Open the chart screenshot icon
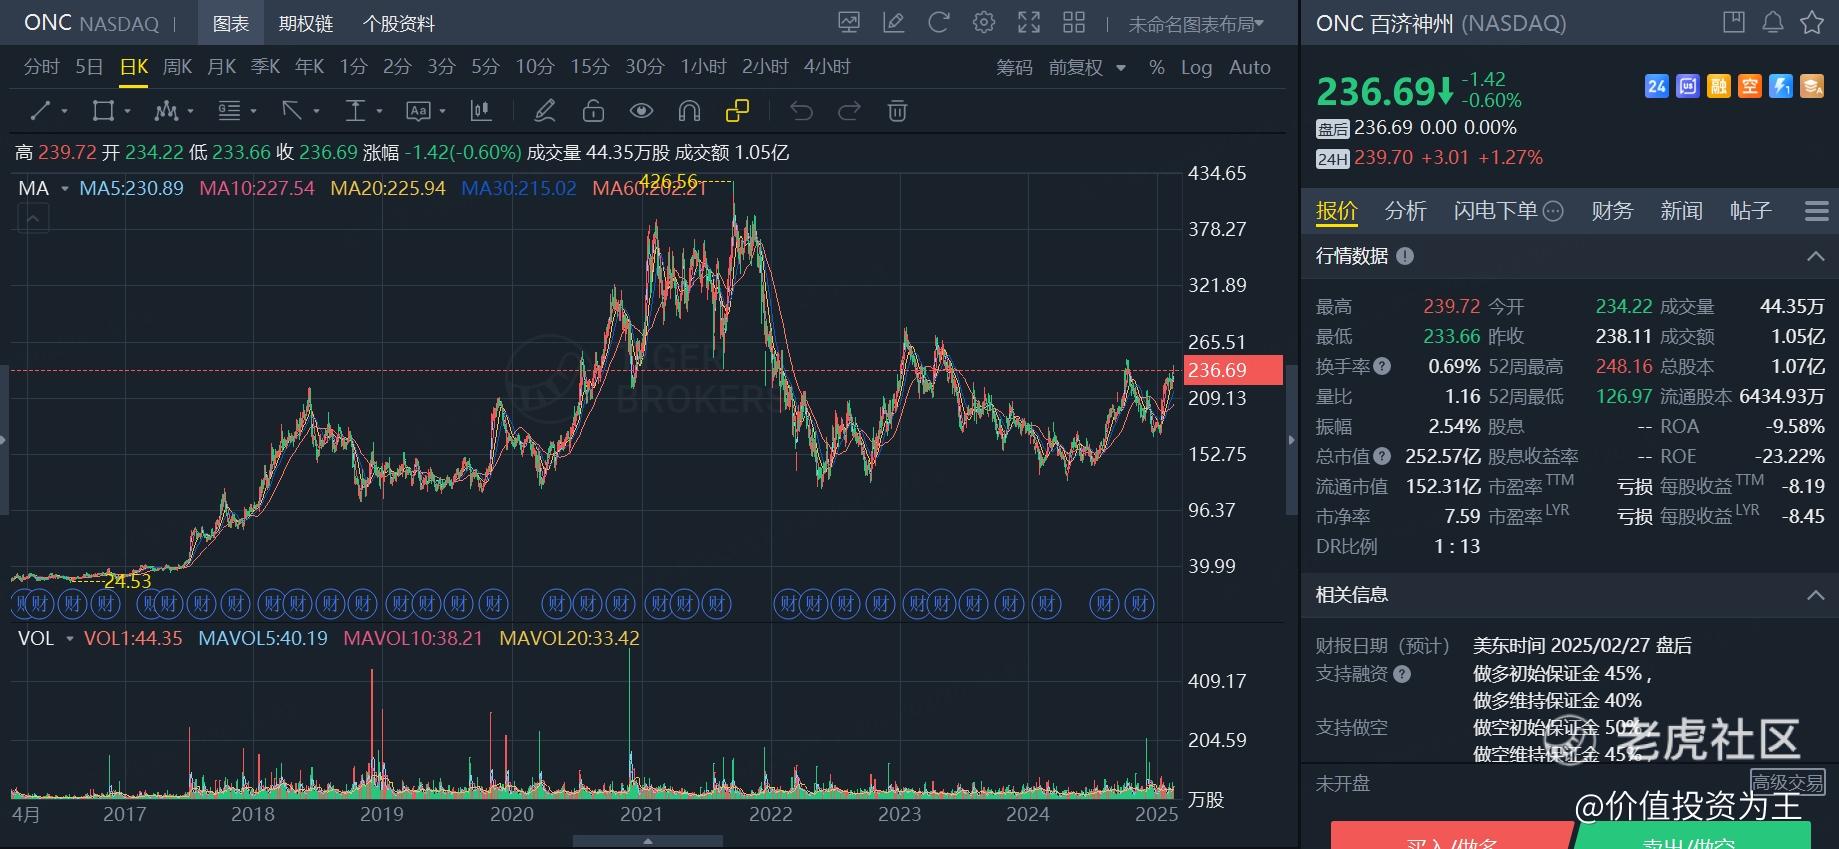1839x849 pixels. click(849, 22)
